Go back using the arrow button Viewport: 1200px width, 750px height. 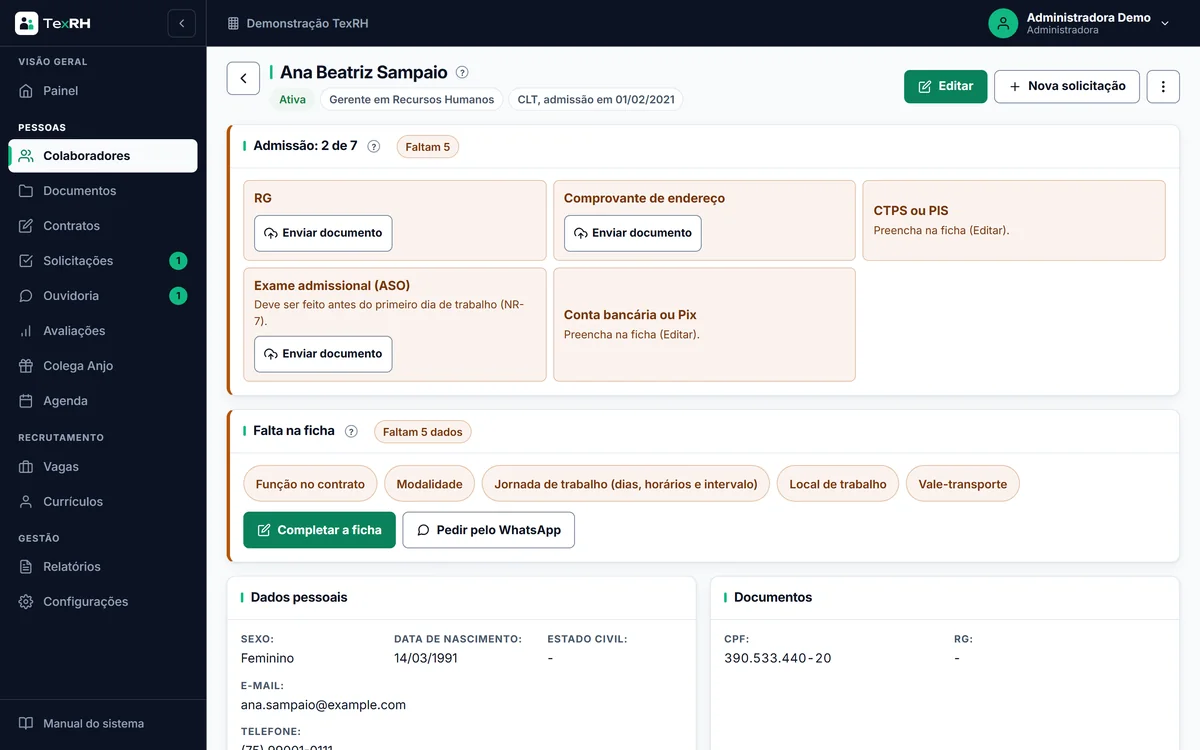pyautogui.click(x=243, y=78)
